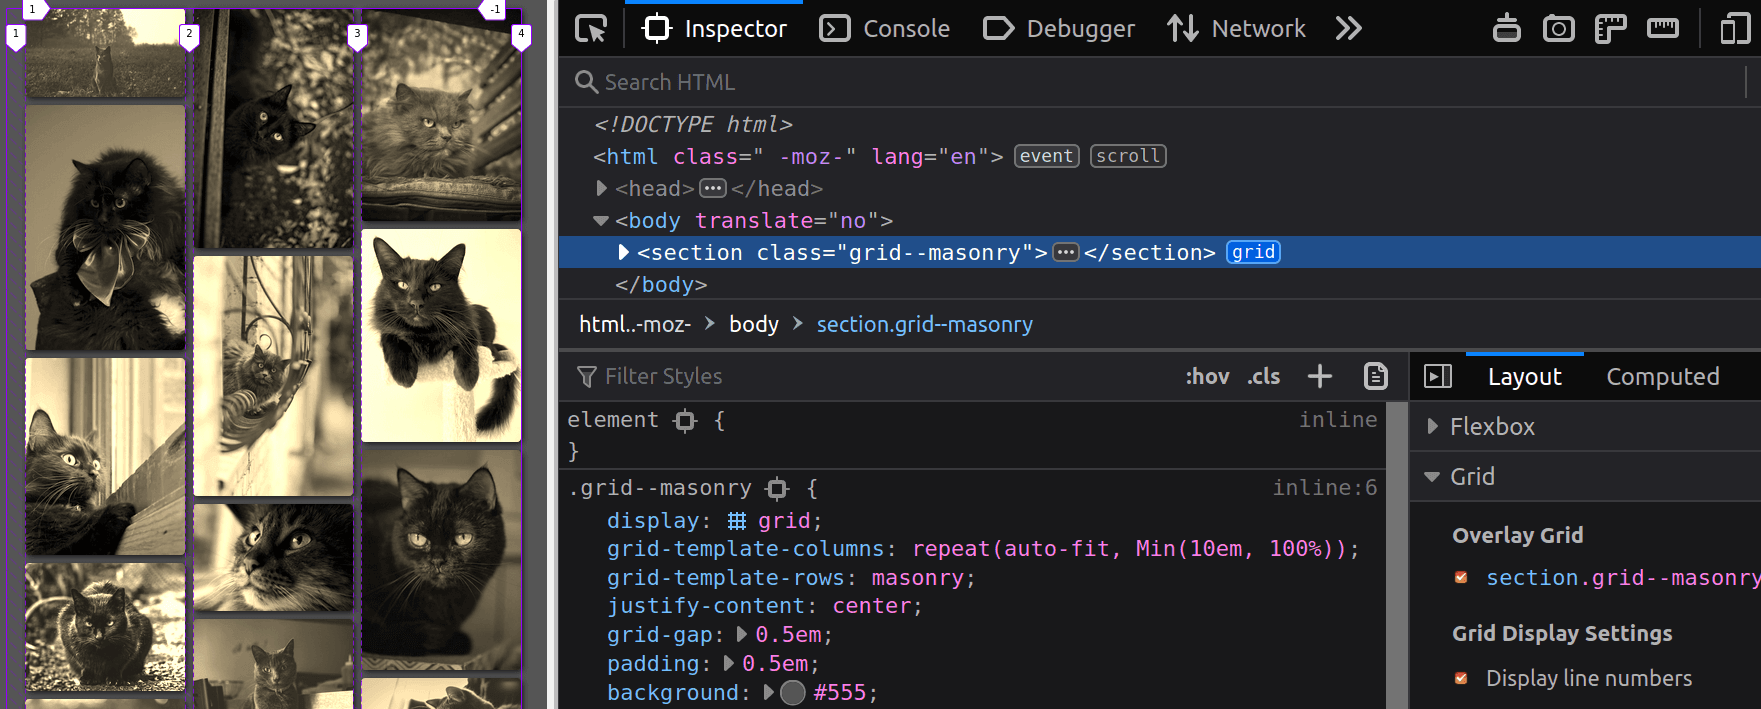Collapse the rules sidebar pane icon
This screenshot has height=709, width=1761.
pos(1438,376)
